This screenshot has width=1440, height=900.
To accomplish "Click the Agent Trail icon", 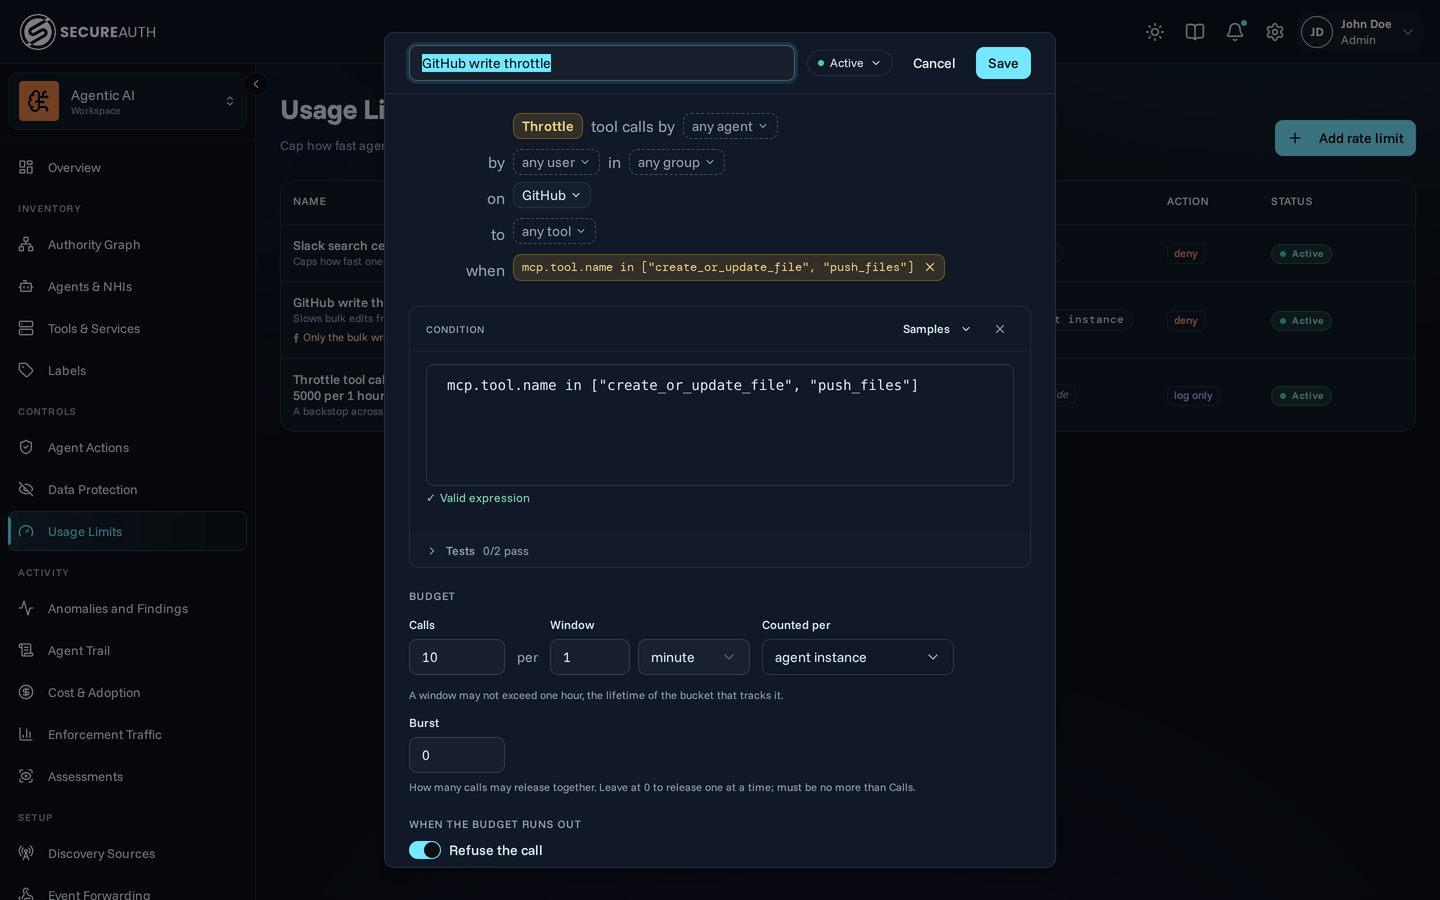I will [x=26, y=650].
